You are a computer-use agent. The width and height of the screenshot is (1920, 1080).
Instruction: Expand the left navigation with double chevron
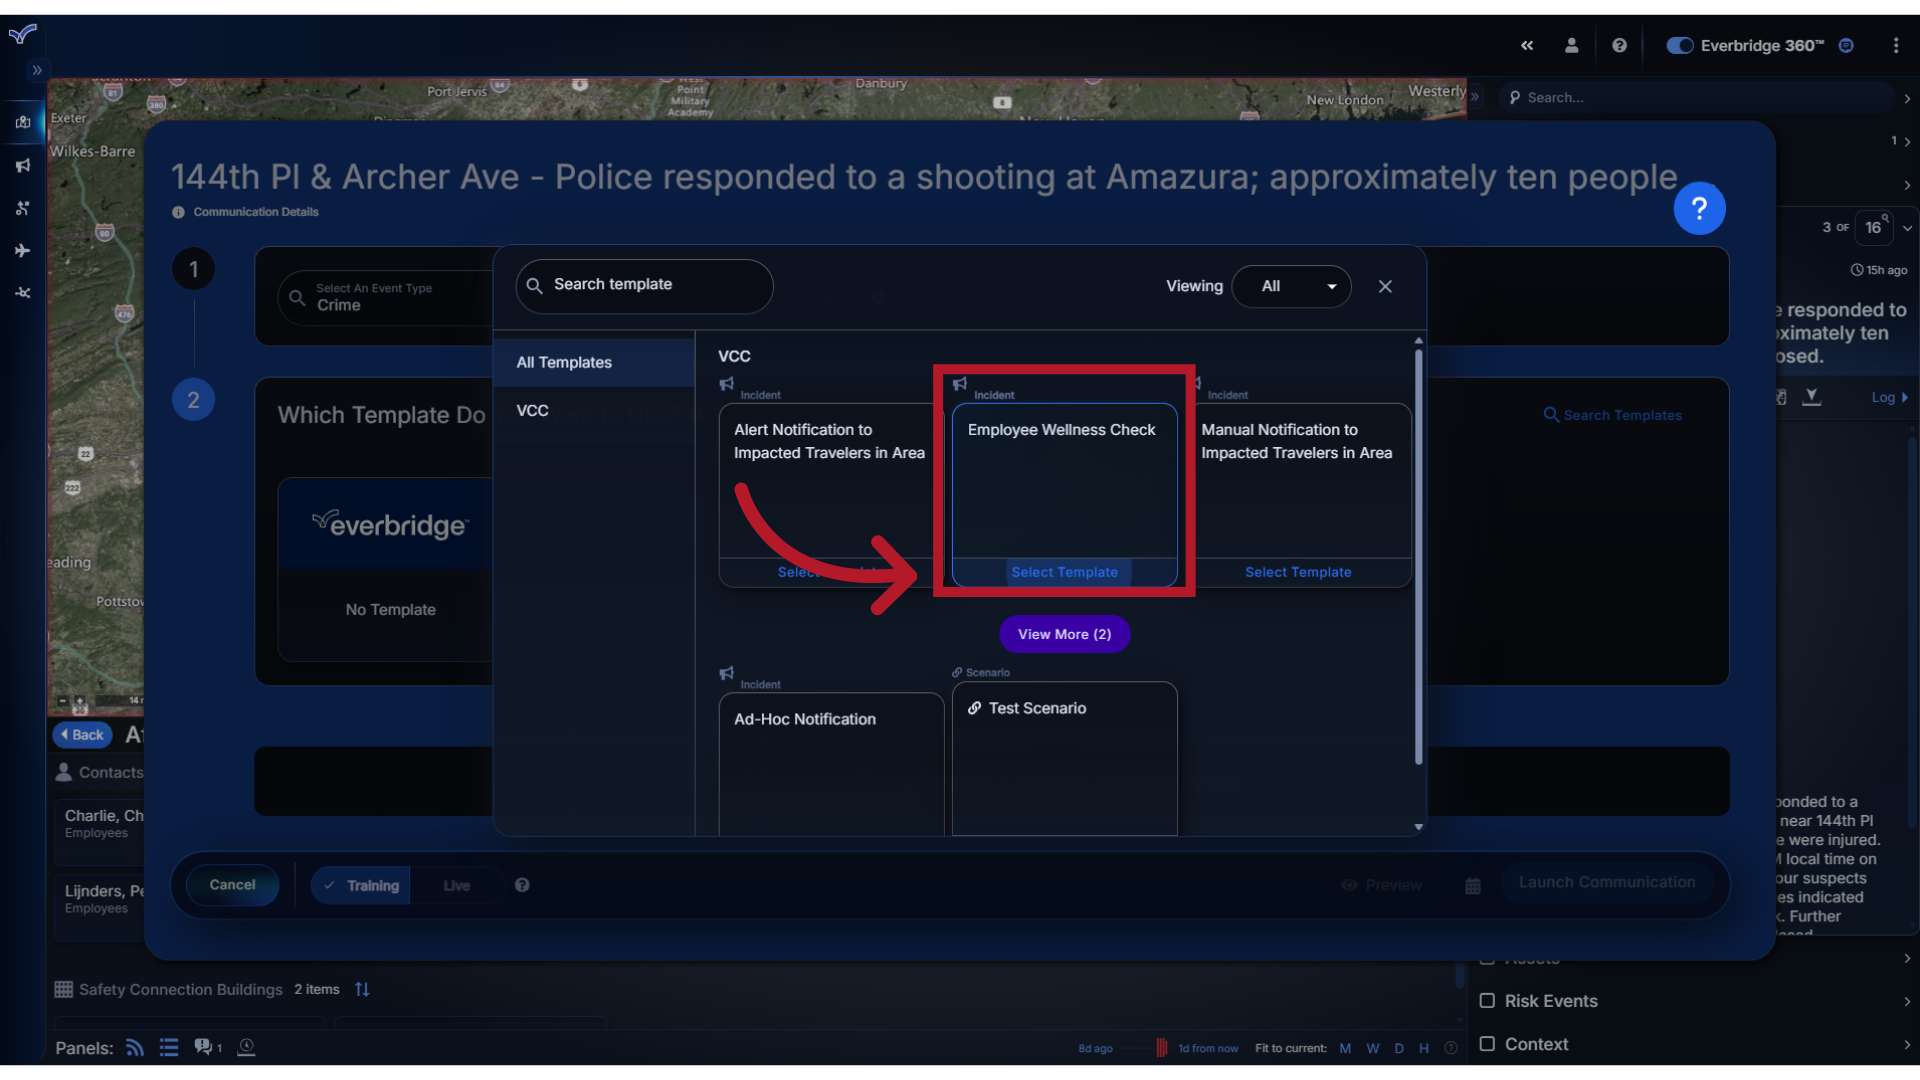(x=36, y=70)
